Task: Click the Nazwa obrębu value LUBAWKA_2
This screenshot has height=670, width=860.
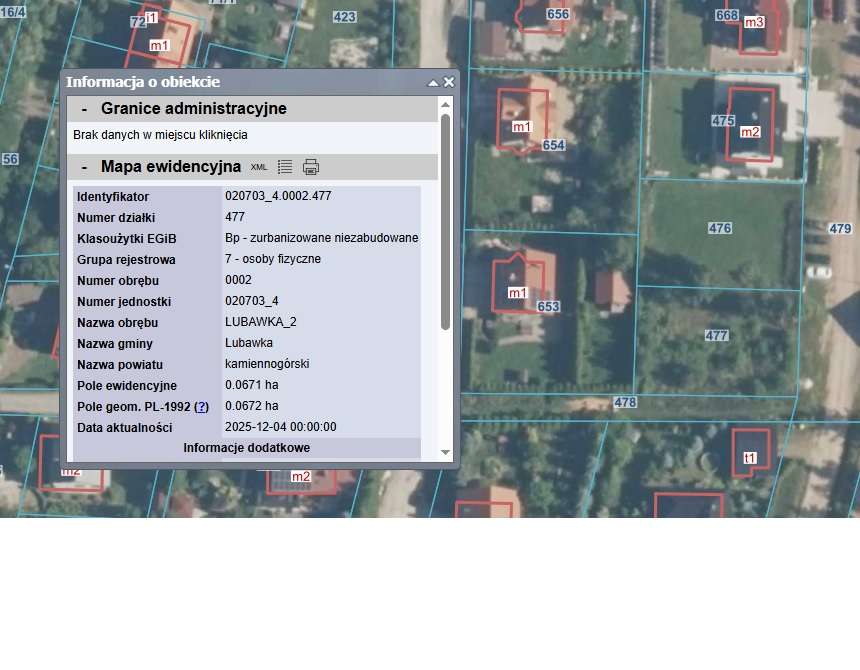Action: 261,322
